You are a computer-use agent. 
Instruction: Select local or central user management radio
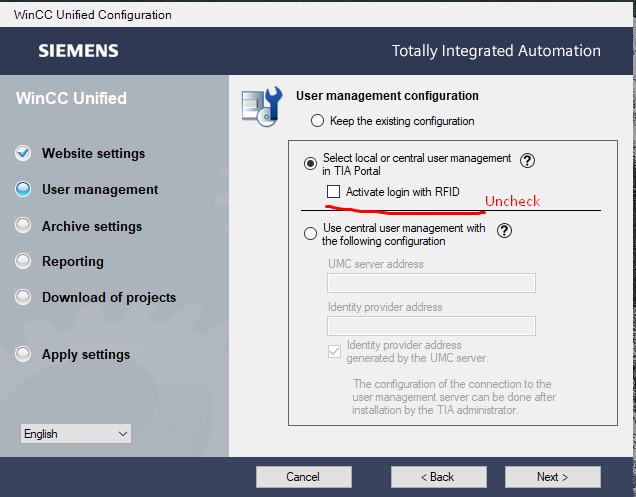tap(310, 164)
